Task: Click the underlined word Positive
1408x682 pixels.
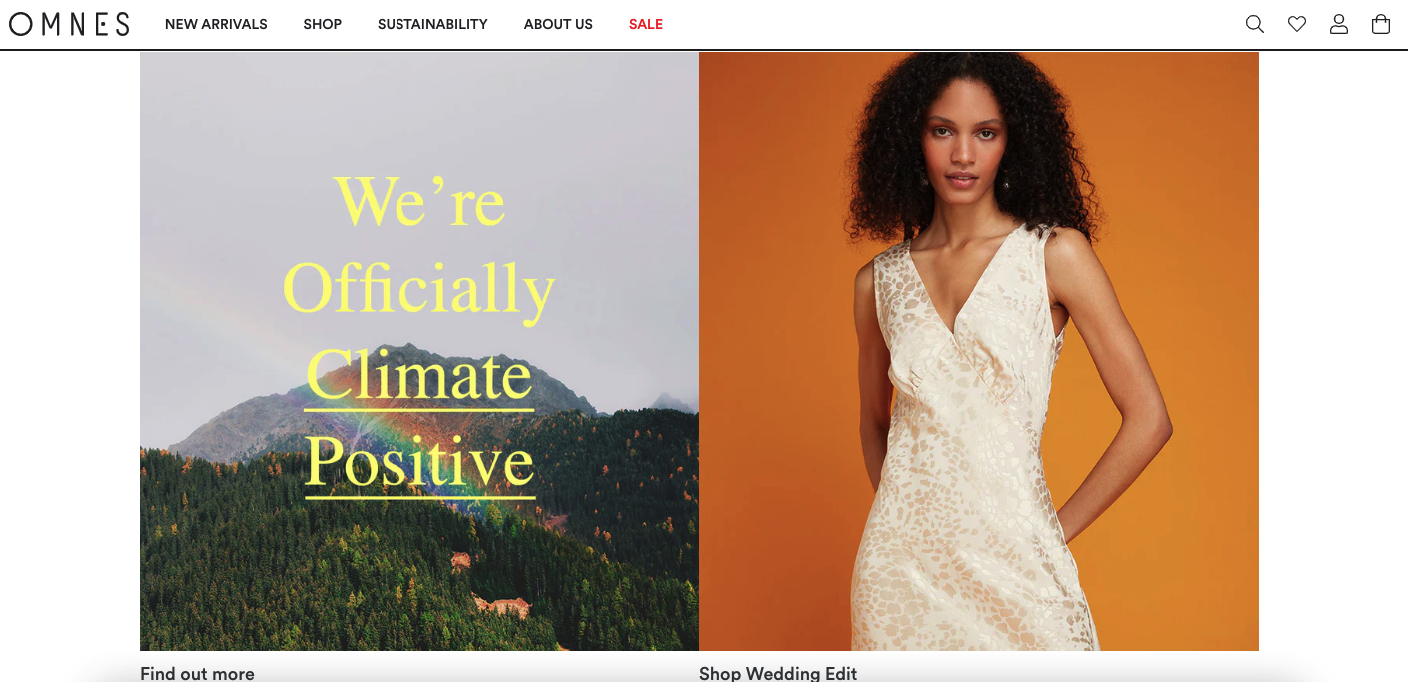Action: tap(420, 464)
